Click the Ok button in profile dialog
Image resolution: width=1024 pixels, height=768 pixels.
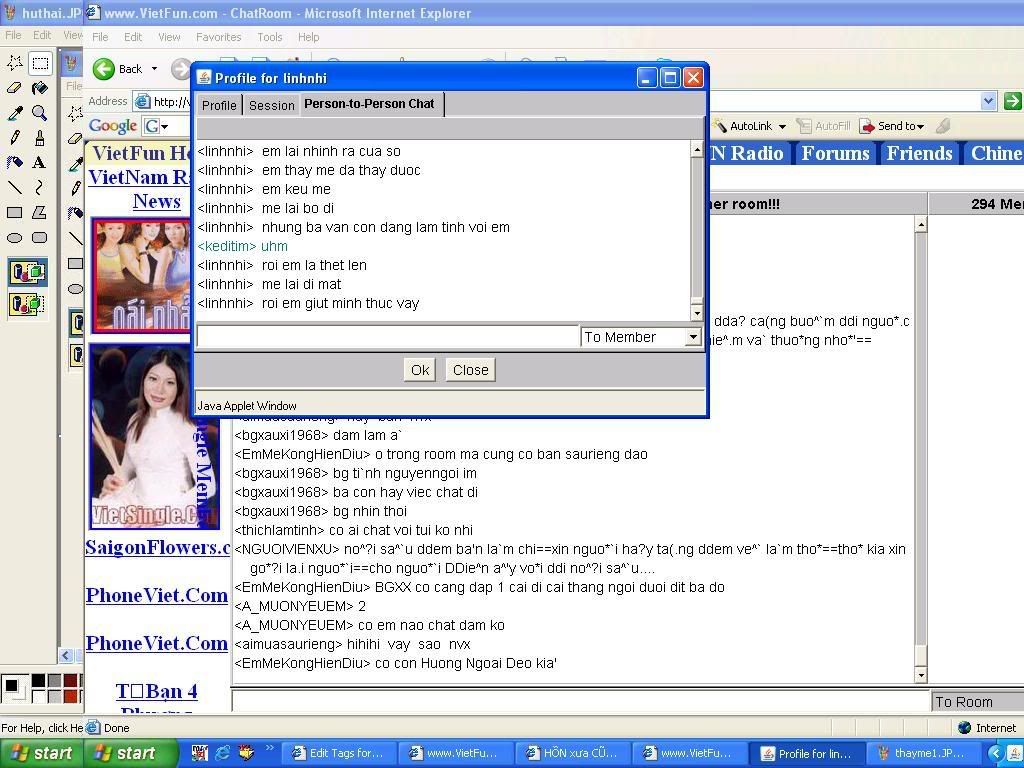pos(420,370)
